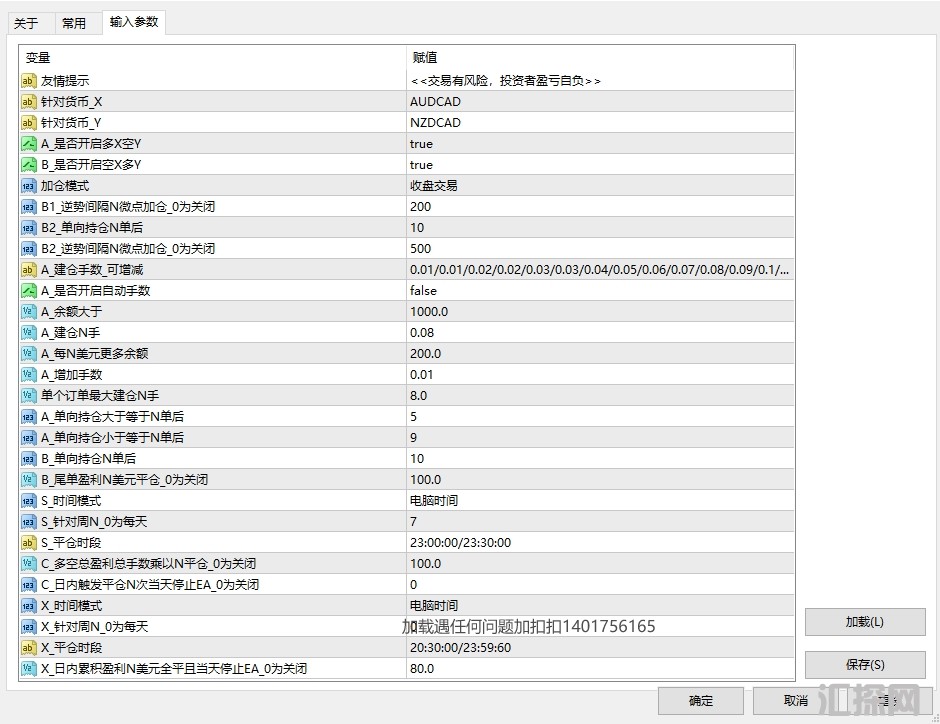This screenshot has width=940, height=724.
Task: Click string icon beside 针对货币_X
Action: pos(29,102)
